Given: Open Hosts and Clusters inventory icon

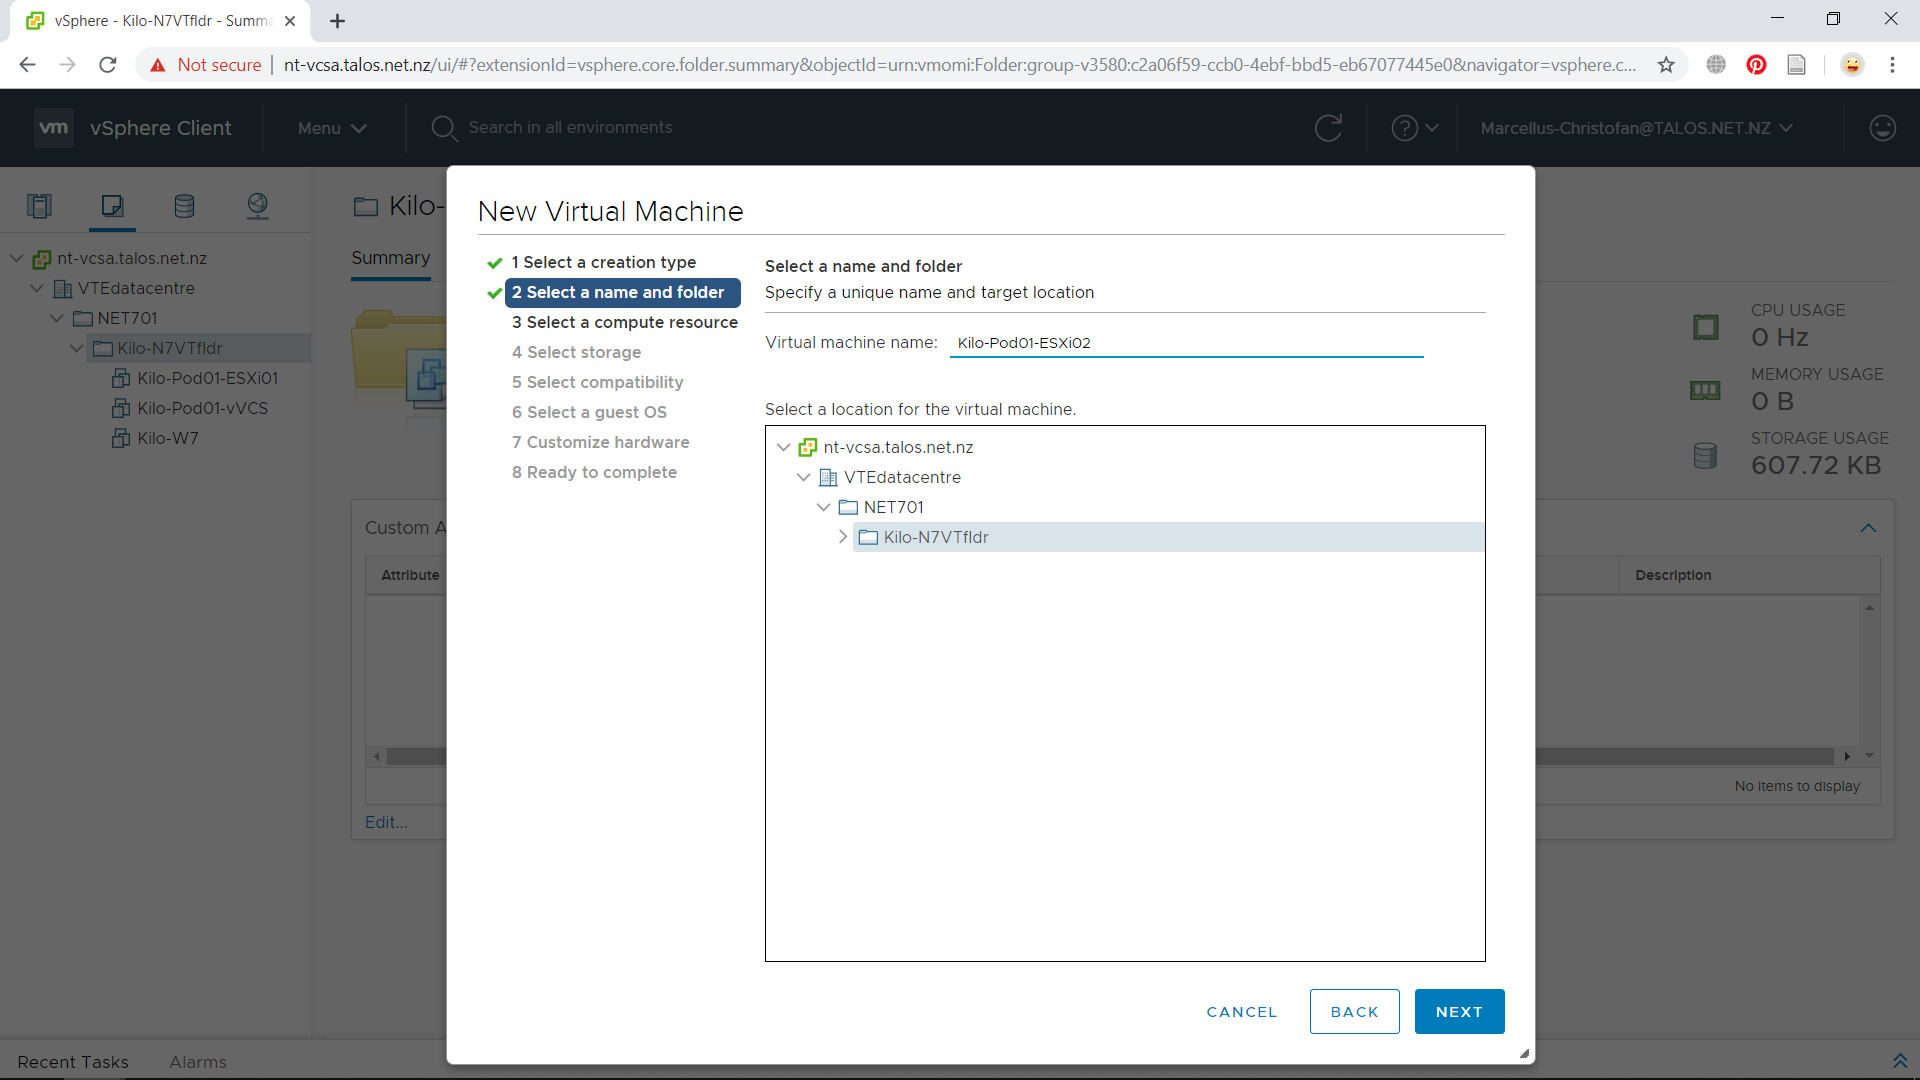Looking at the screenshot, I should (39, 206).
